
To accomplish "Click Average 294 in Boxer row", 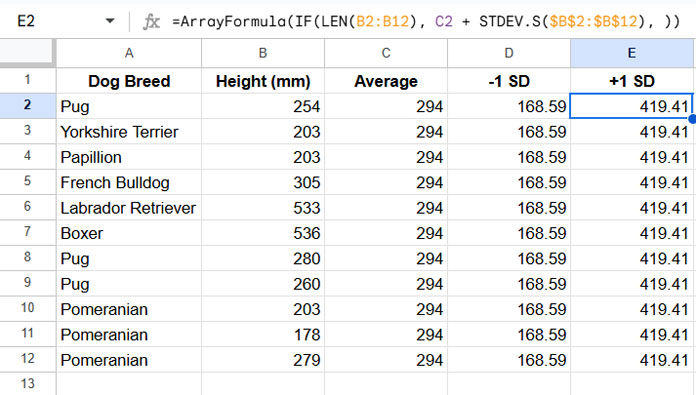I will point(386,233).
